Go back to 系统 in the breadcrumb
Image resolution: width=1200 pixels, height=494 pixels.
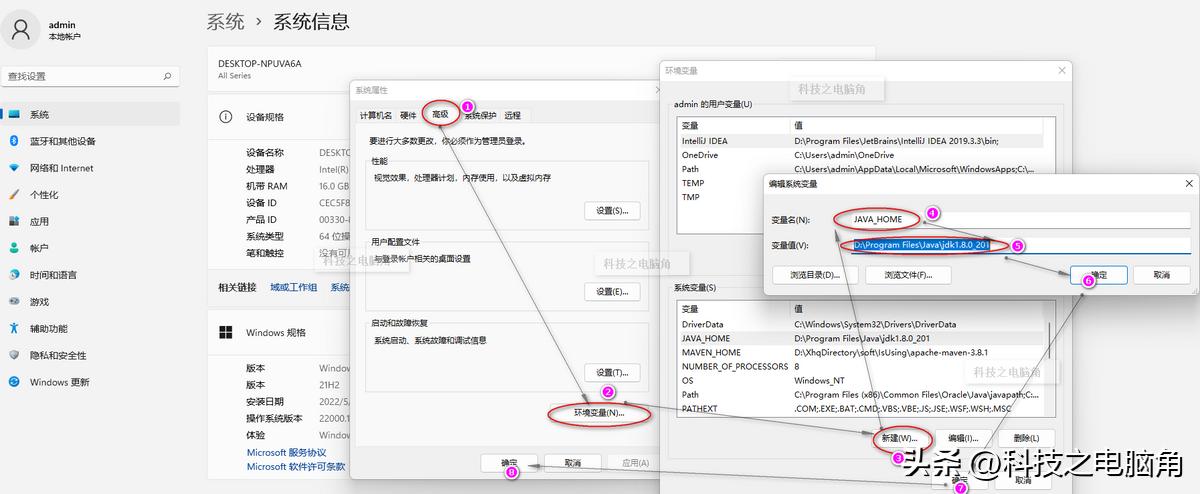225,21
